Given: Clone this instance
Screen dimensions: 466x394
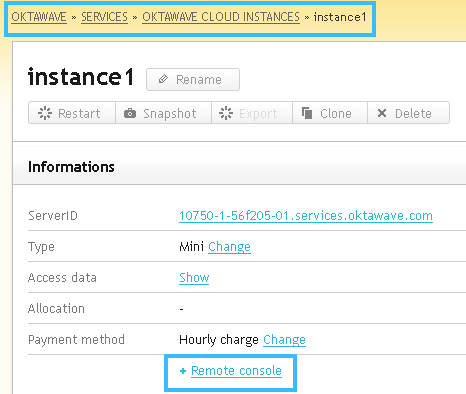Looking at the screenshot, I should (330, 113).
